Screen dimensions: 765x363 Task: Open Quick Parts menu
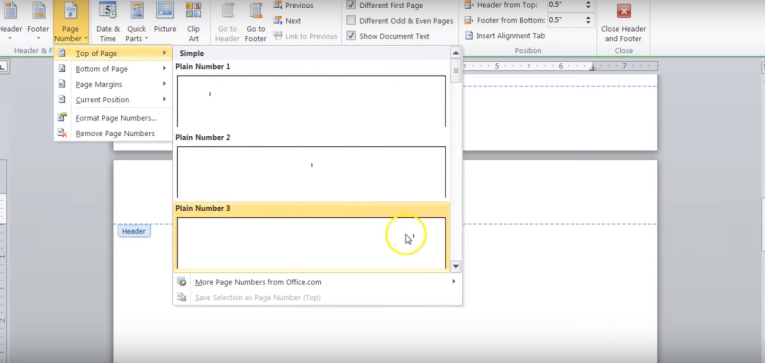[137, 21]
